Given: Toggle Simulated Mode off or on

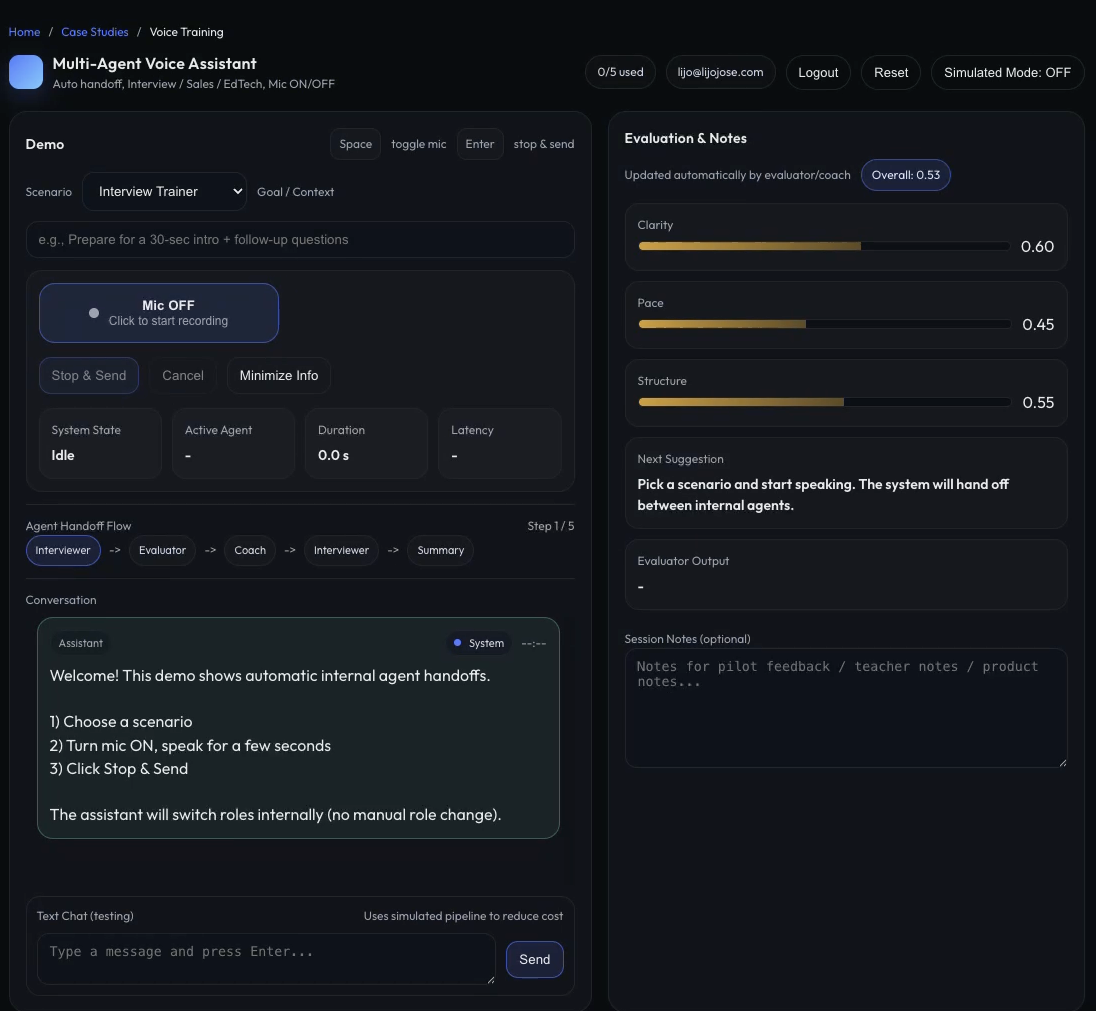Looking at the screenshot, I should (1007, 72).
